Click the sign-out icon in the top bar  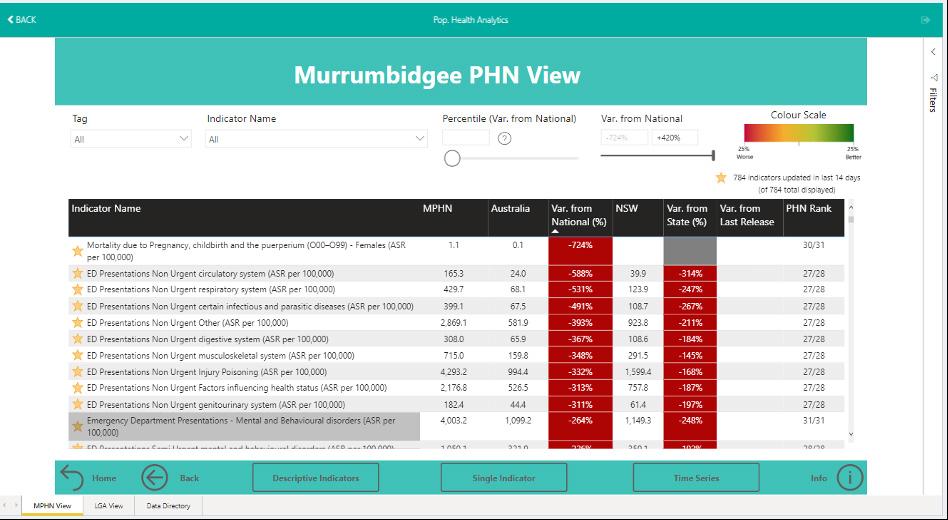[925, 20]
